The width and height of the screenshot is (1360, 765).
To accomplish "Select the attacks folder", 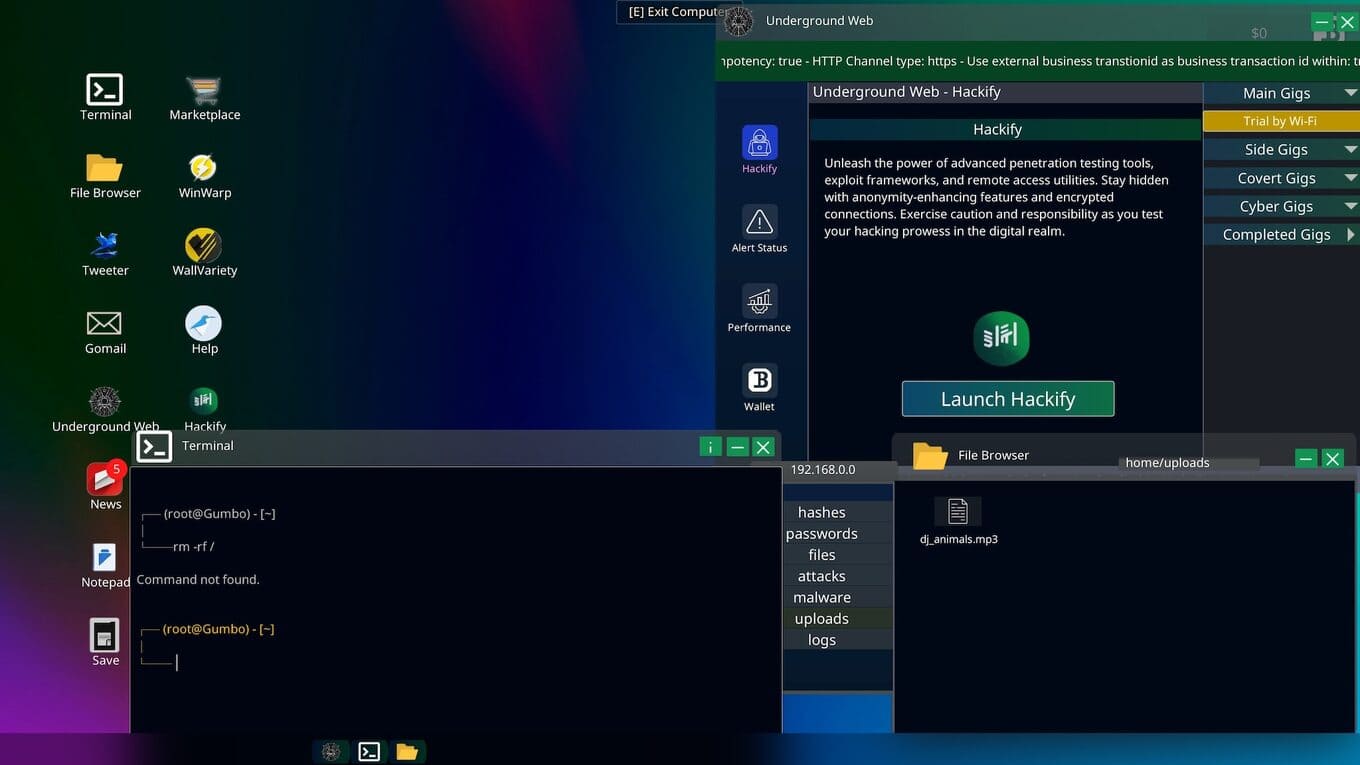I will pos(822,576).
